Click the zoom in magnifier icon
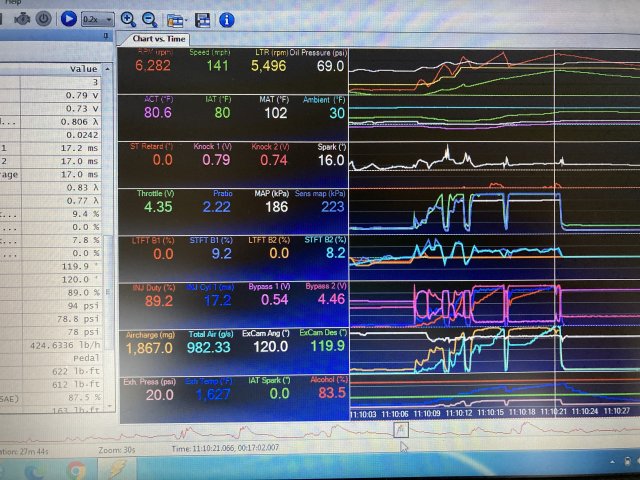Viewport: 640px width, 480px height. (x=128, y=18)
